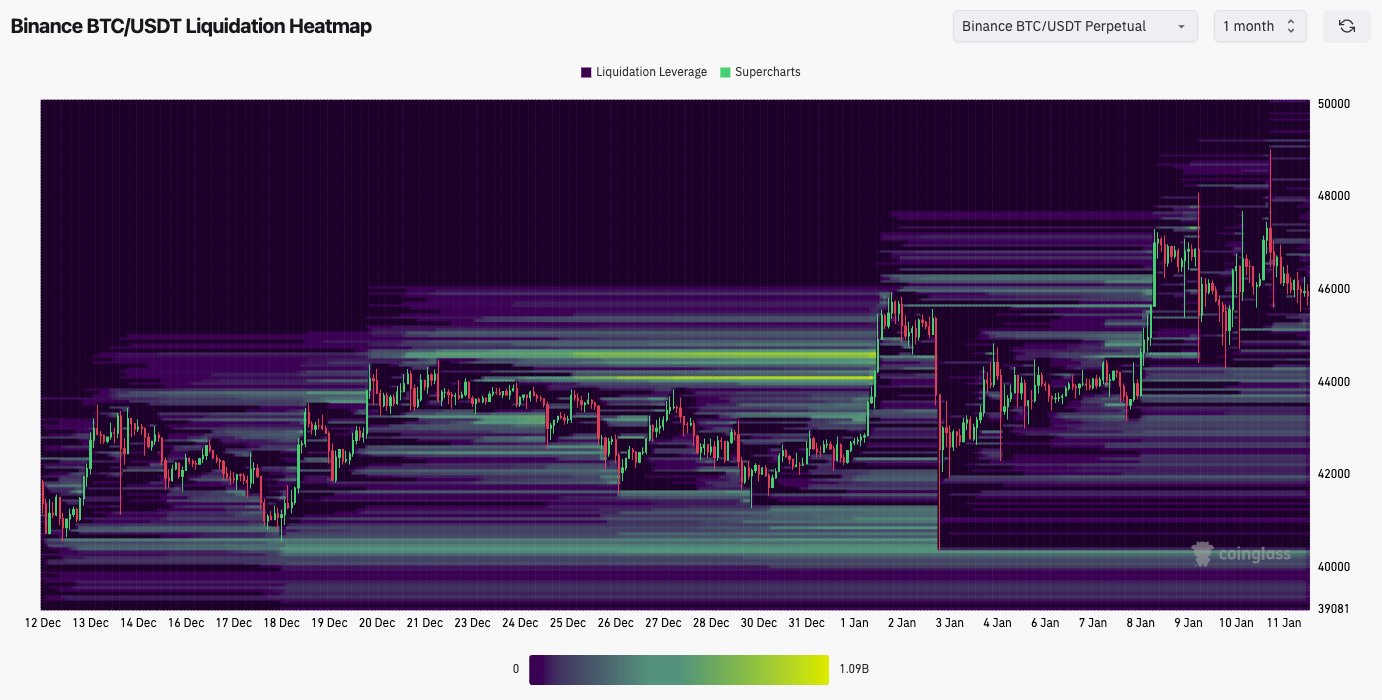This screenshot has height=700, width=1382.
Task: Toggle the Liquidation Leverage legend item
Action: click(644, 72)
